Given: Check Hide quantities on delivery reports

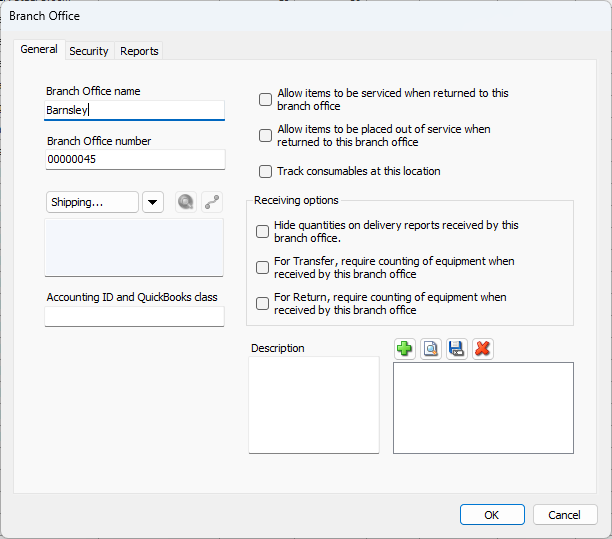Looking at the screenshot, I should tap(262, 231).
